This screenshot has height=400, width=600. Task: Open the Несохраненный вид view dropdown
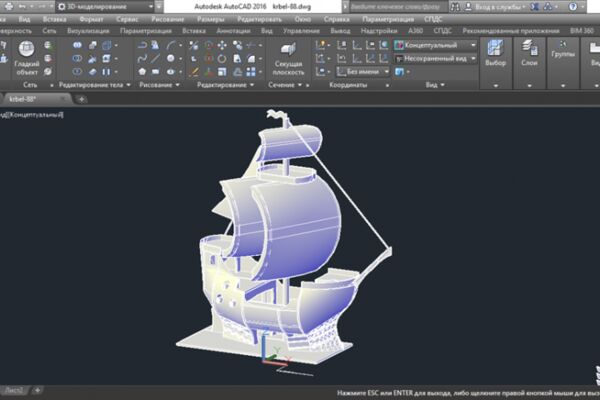[x=435, y=59]
